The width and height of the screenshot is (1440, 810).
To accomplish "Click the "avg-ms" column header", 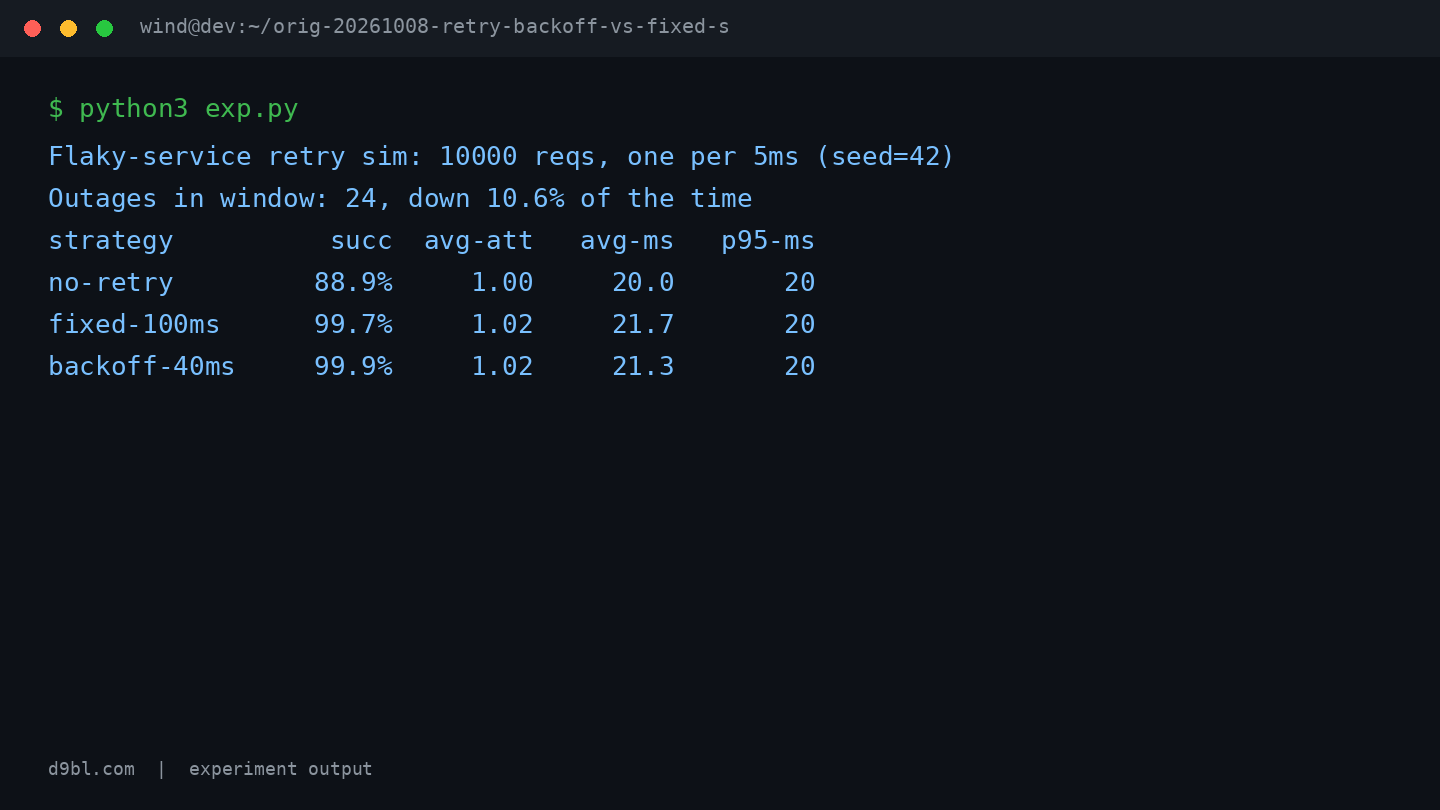I will (627, 241).
